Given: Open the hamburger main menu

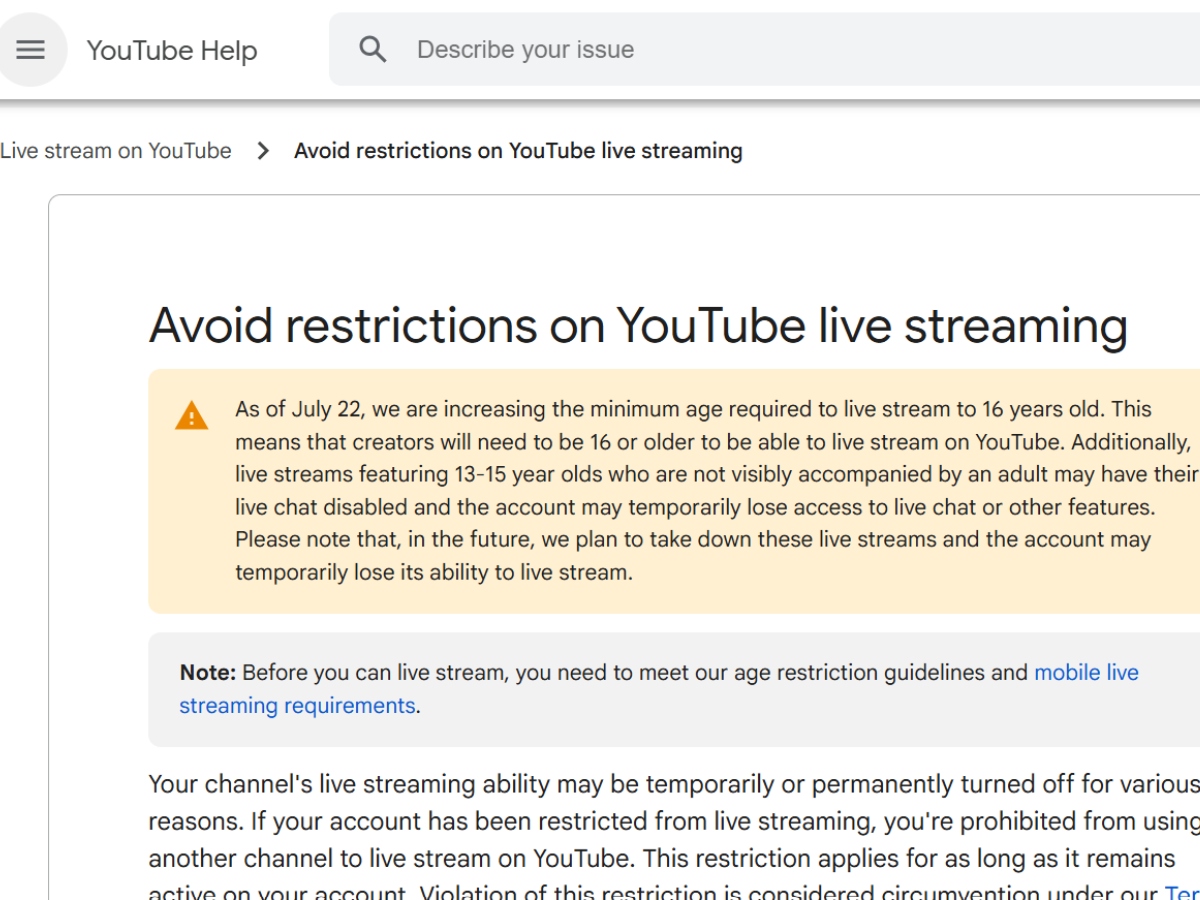Looking at the screenshot, I should [31, 50].
